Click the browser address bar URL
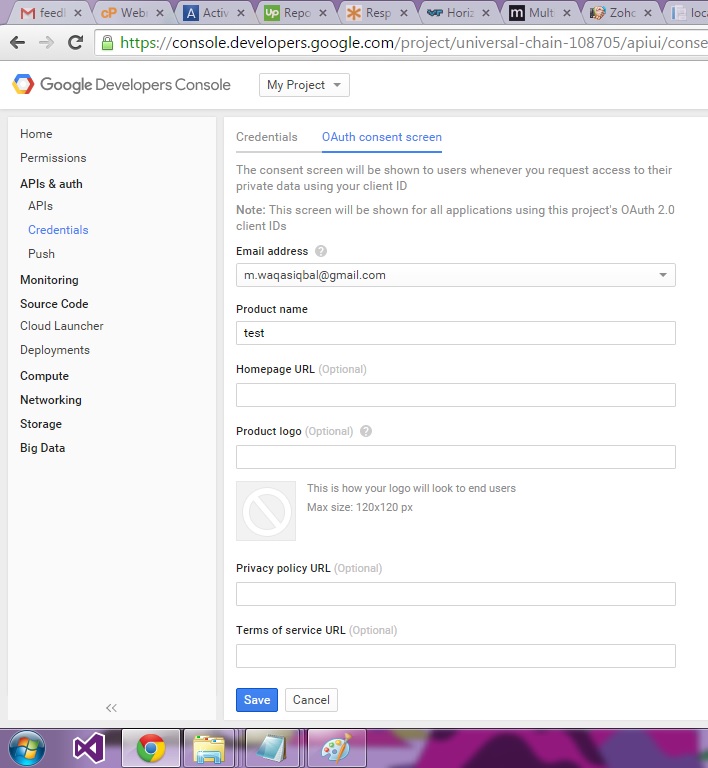This screenshot has height=768, width=708. point(414,43)
